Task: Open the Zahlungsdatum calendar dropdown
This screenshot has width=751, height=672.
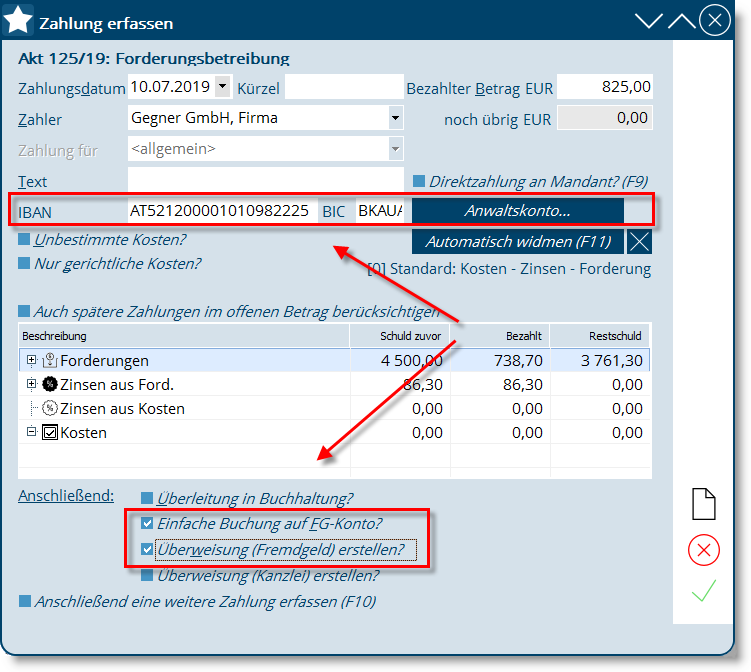Action: (x=222, y=87)
